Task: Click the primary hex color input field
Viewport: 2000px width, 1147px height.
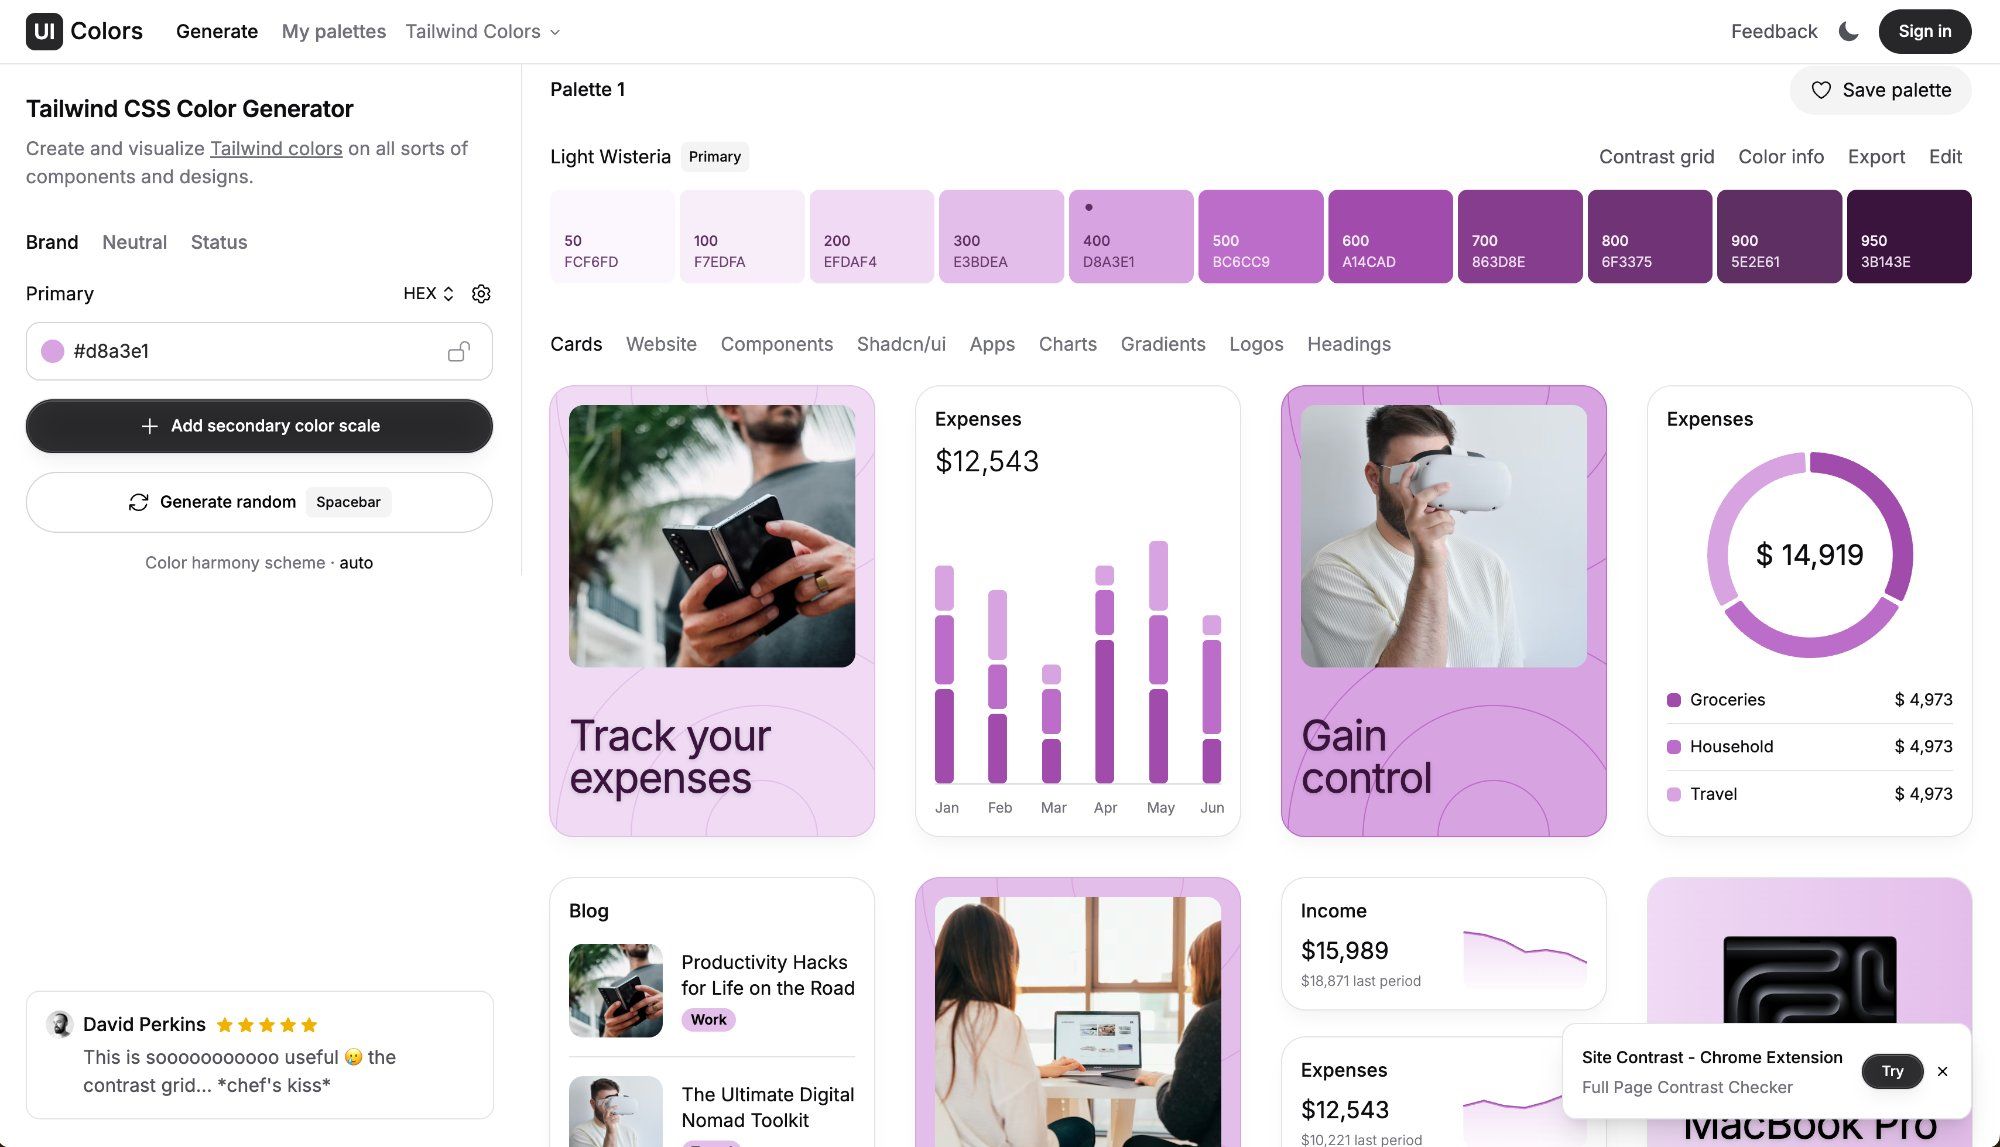Action: [x=250, y=351]
